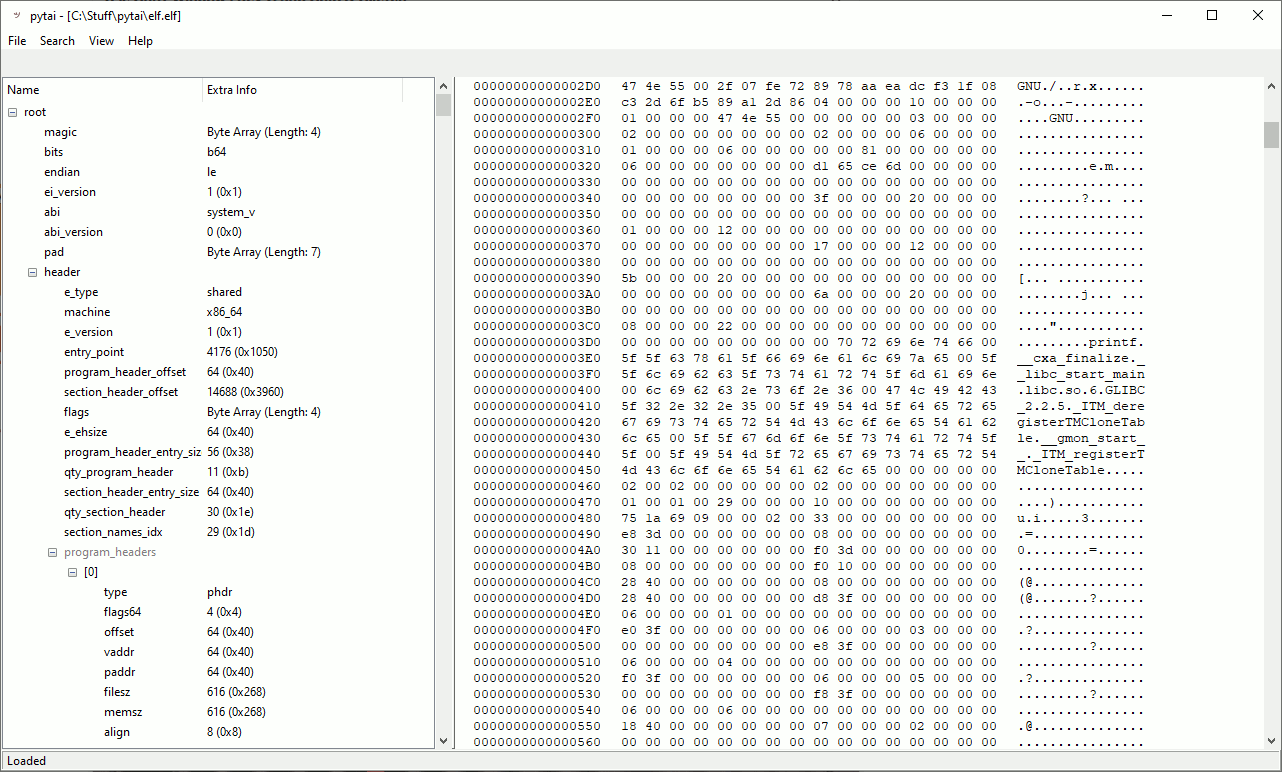Click the pytai app icon in title bar
Screen dimensions: 1282x772
click(16, 16)
